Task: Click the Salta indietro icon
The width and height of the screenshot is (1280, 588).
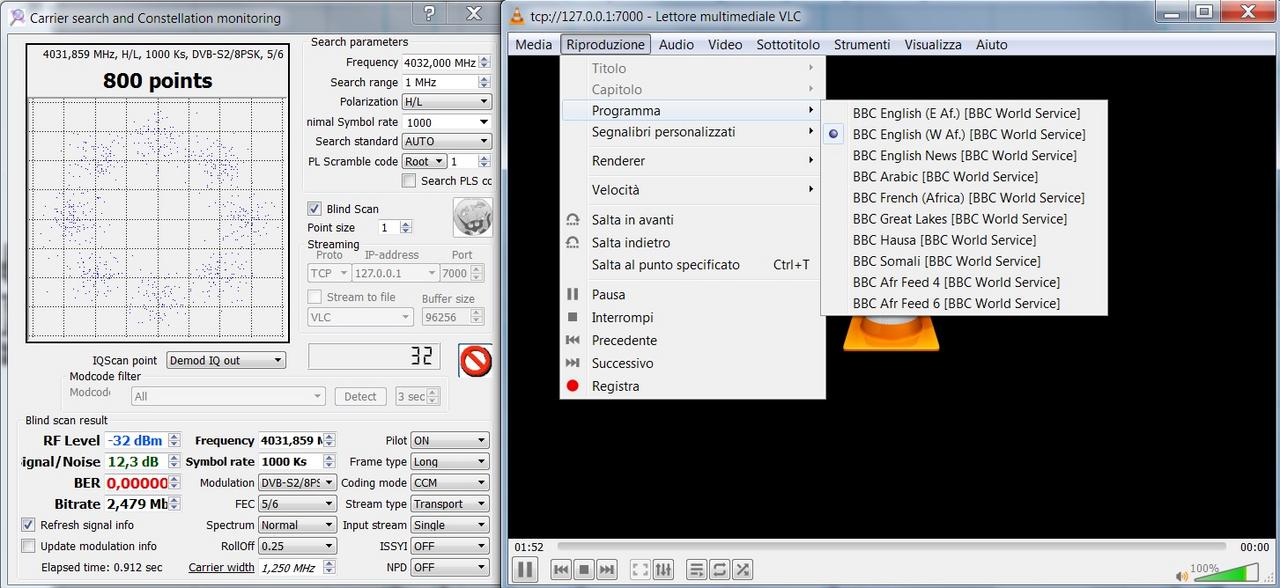Action: click(573, 243)
